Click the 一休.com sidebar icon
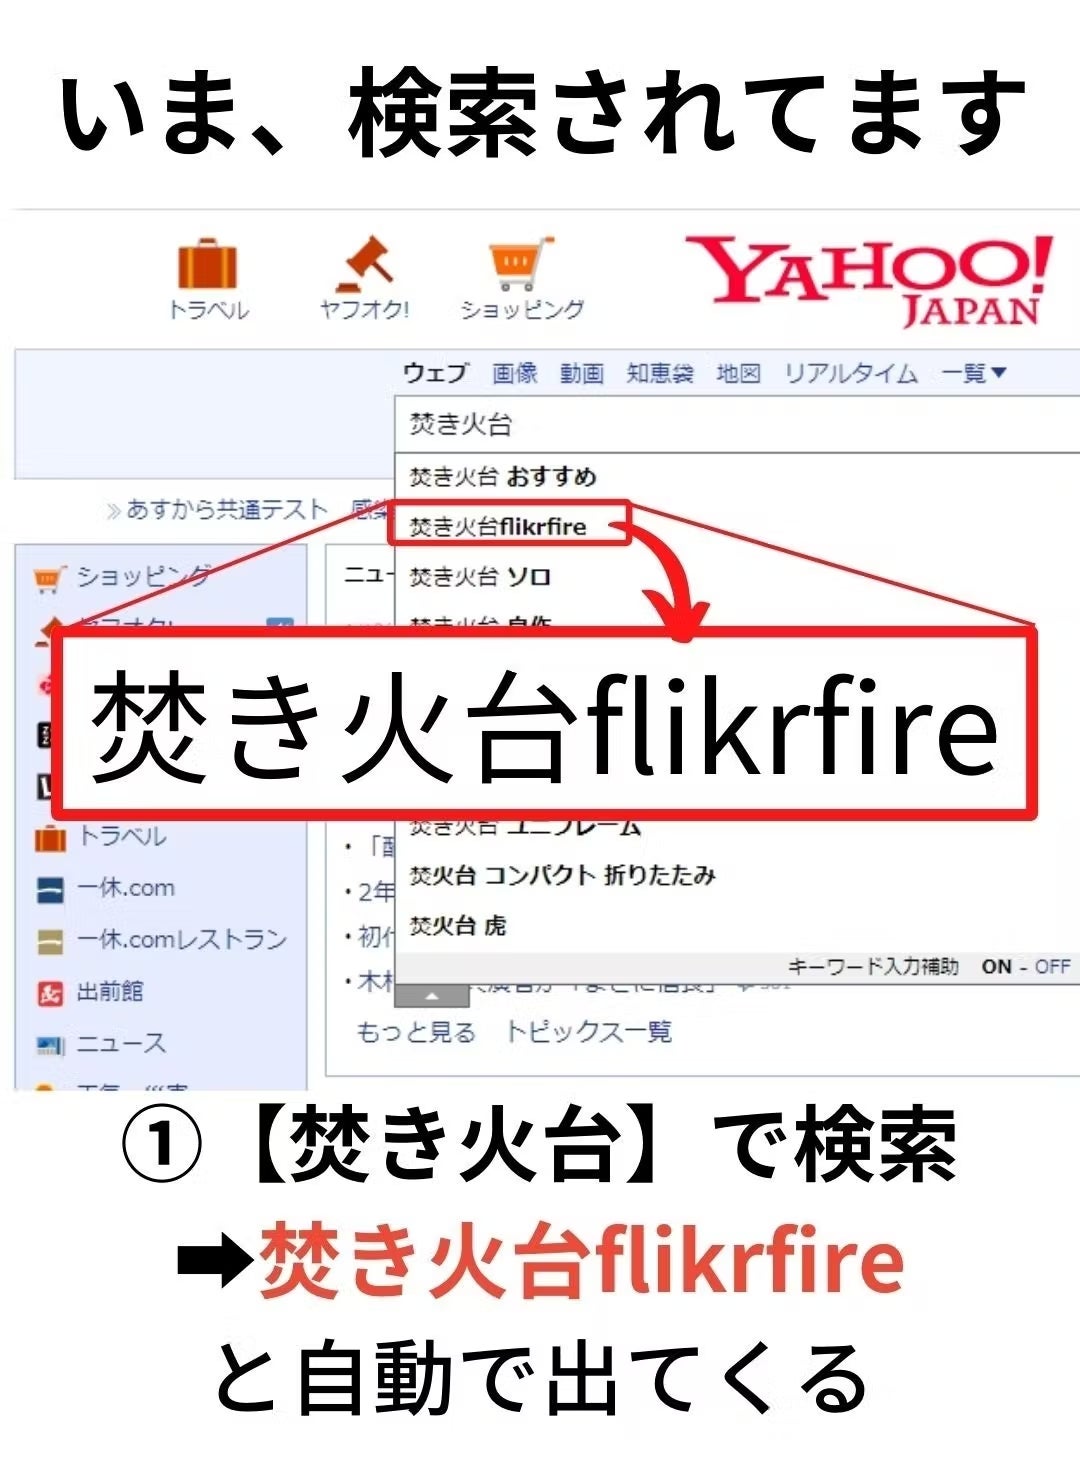Image resolution: width=1080 pixels, height=1484 pixels. click(x=50, y=889)
